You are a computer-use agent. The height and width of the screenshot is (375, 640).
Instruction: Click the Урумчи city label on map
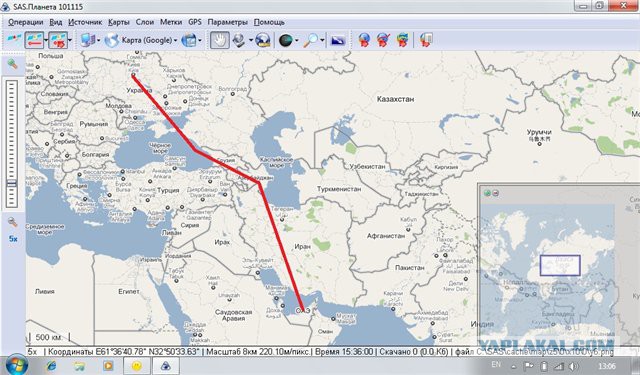[x=539, y=132]
